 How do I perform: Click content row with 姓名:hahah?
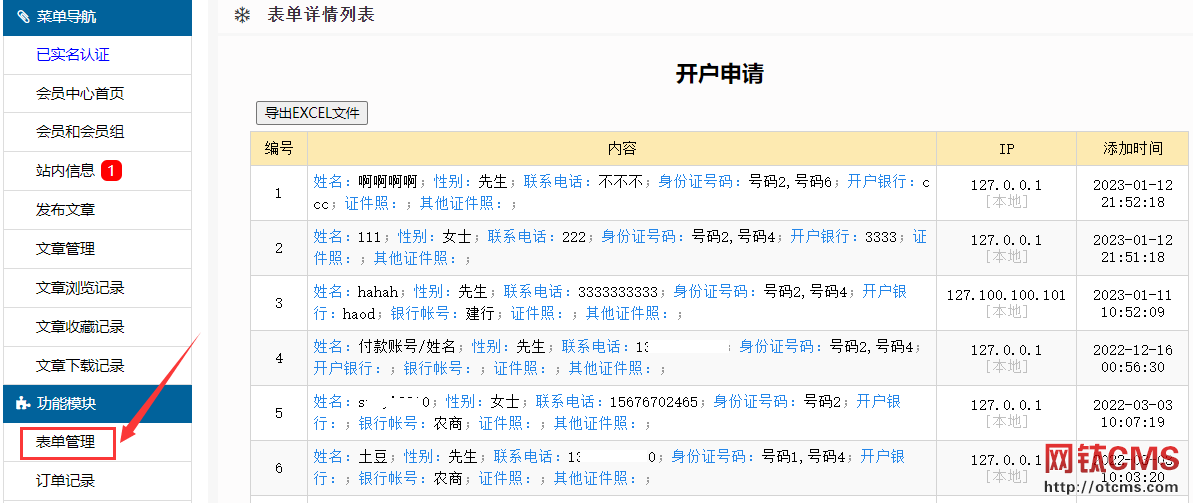(x=622, y=303)
